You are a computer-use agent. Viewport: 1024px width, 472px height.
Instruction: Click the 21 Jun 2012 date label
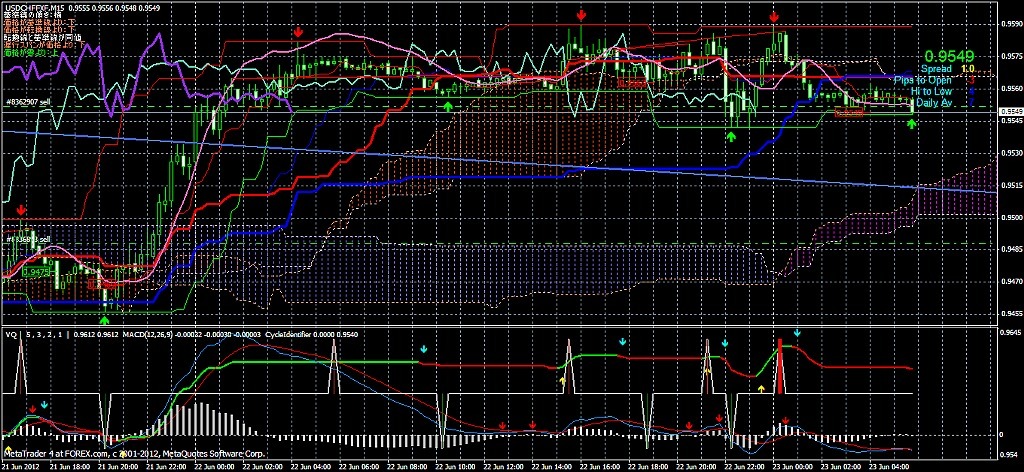21,467
